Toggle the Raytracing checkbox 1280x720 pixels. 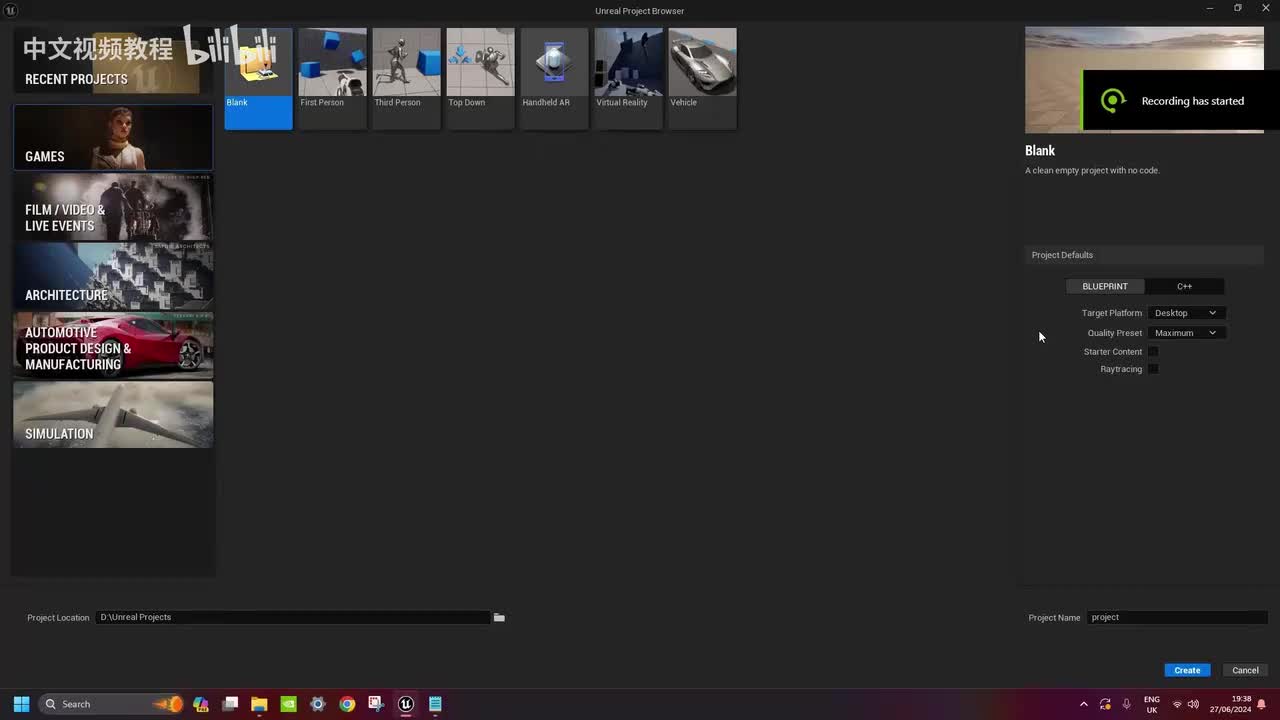point(1153,369)
